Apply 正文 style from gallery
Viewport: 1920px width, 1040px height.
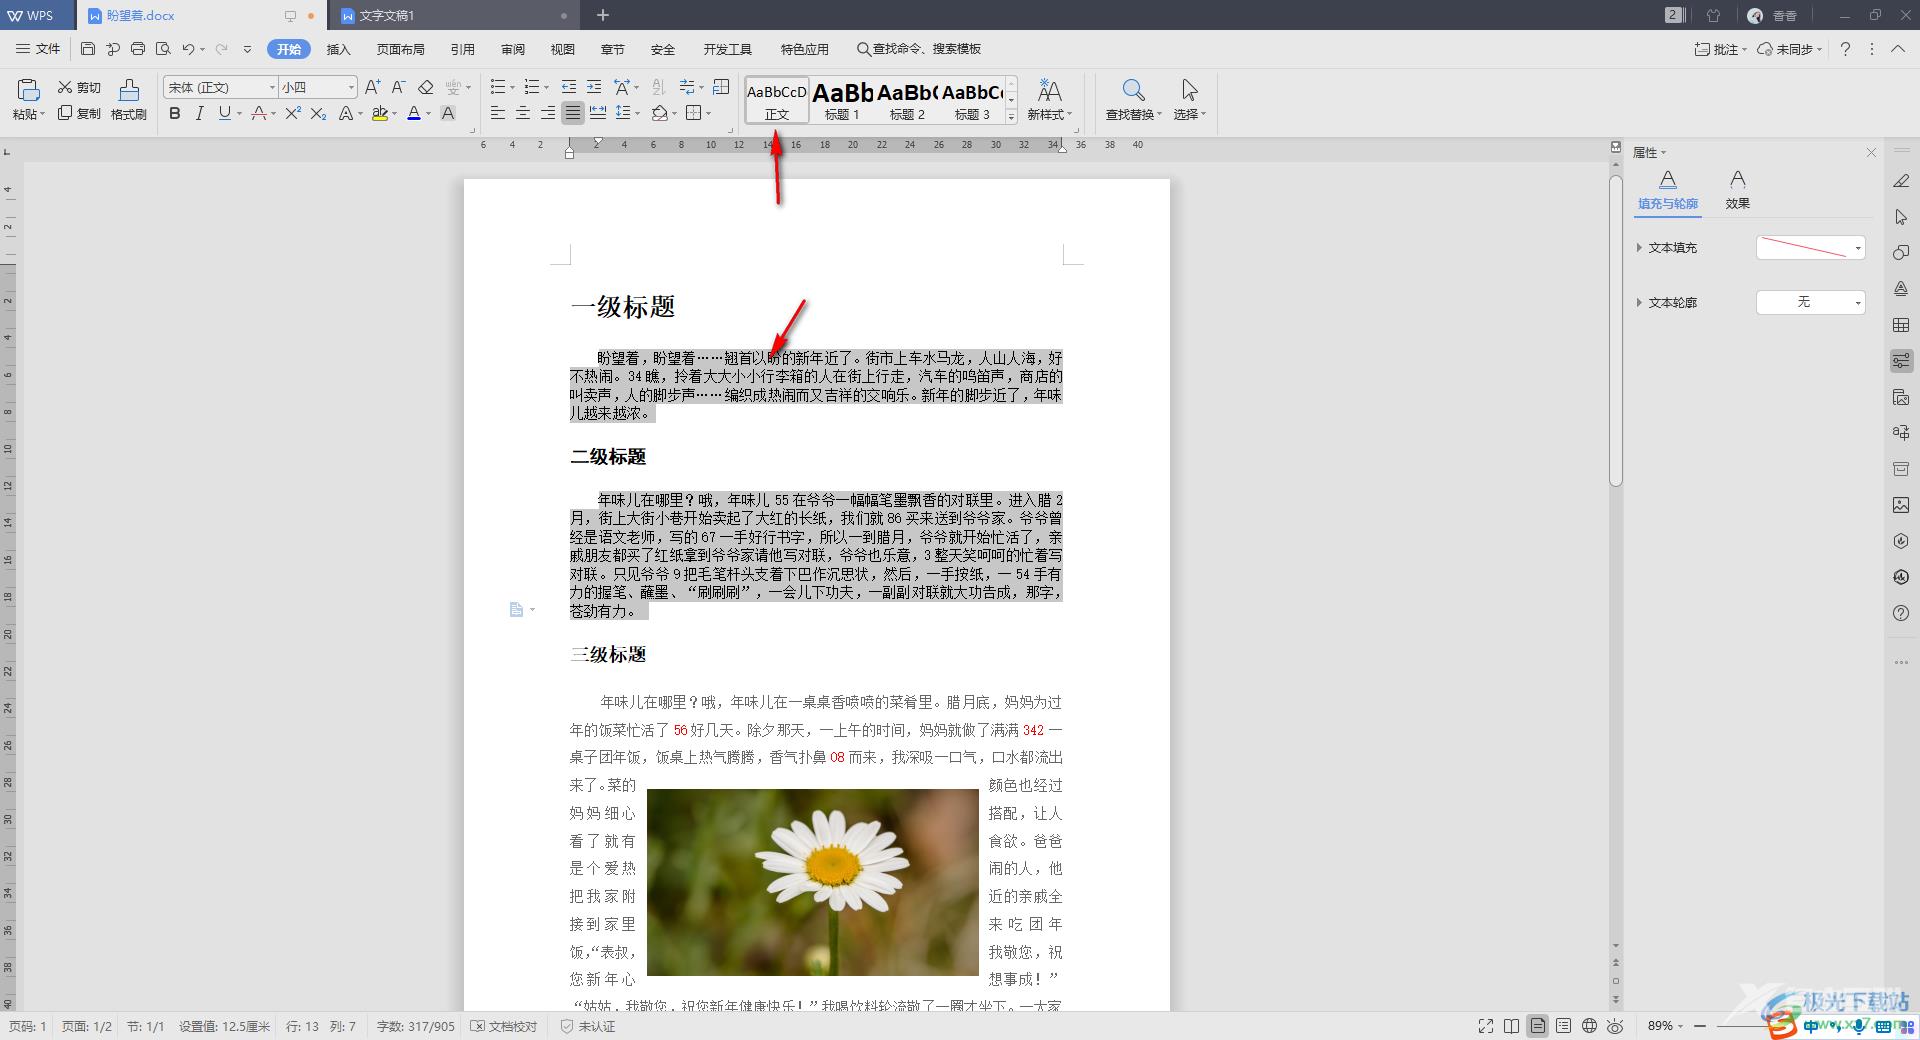(x=777, y=100)
